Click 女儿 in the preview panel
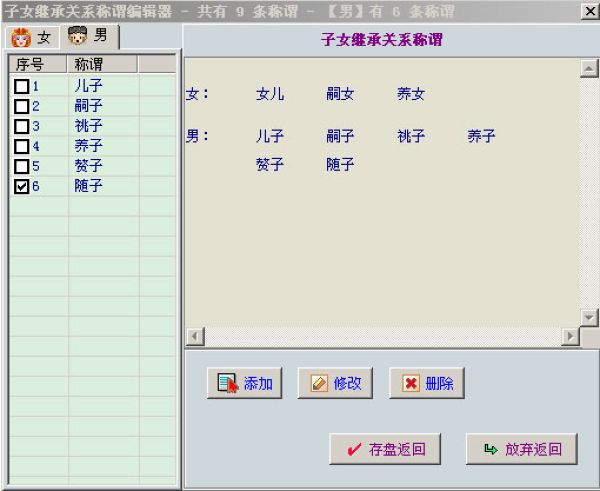 pos(270,94)
